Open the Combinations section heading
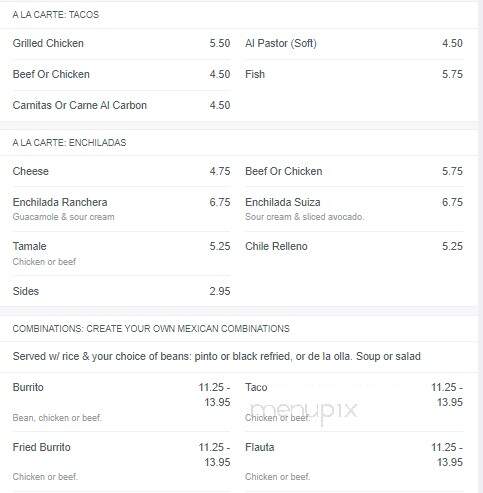 (151, 329)
